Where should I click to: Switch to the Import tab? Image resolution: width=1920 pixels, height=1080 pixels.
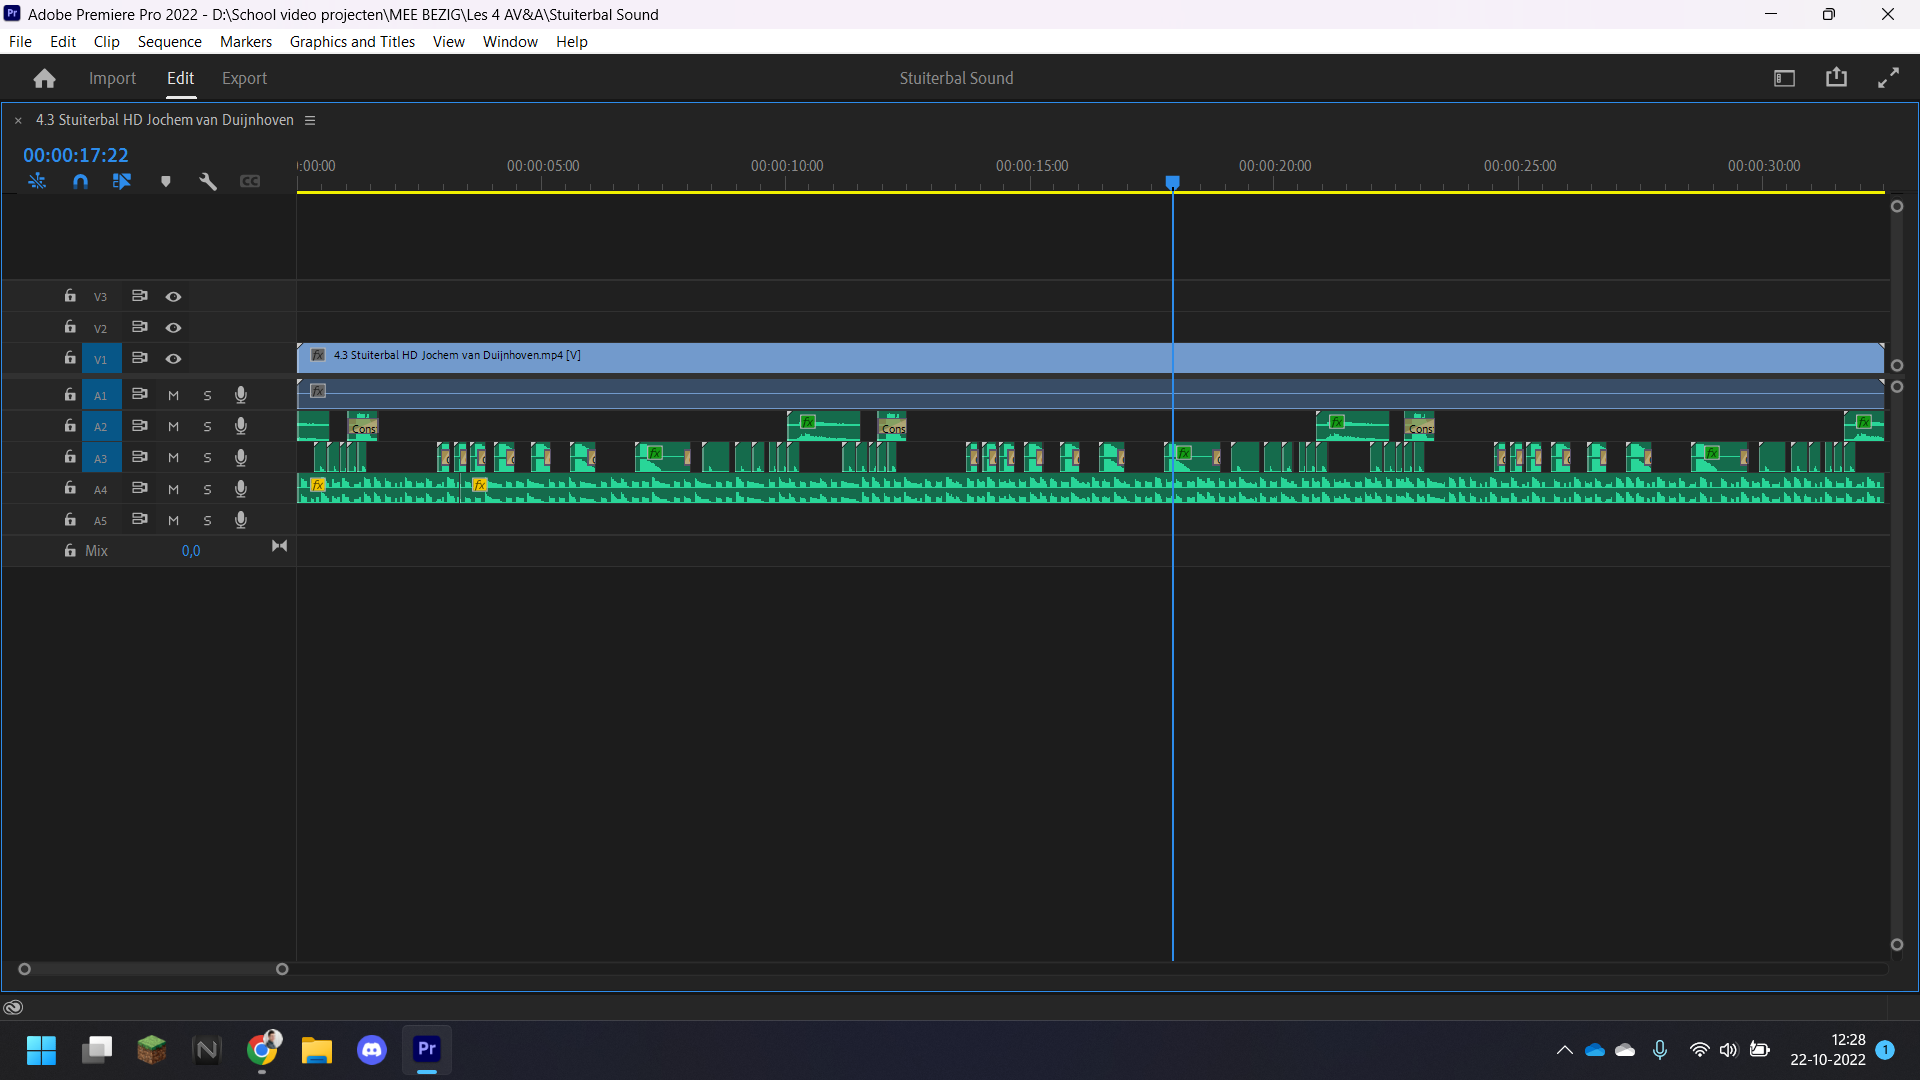pos(112,78)
